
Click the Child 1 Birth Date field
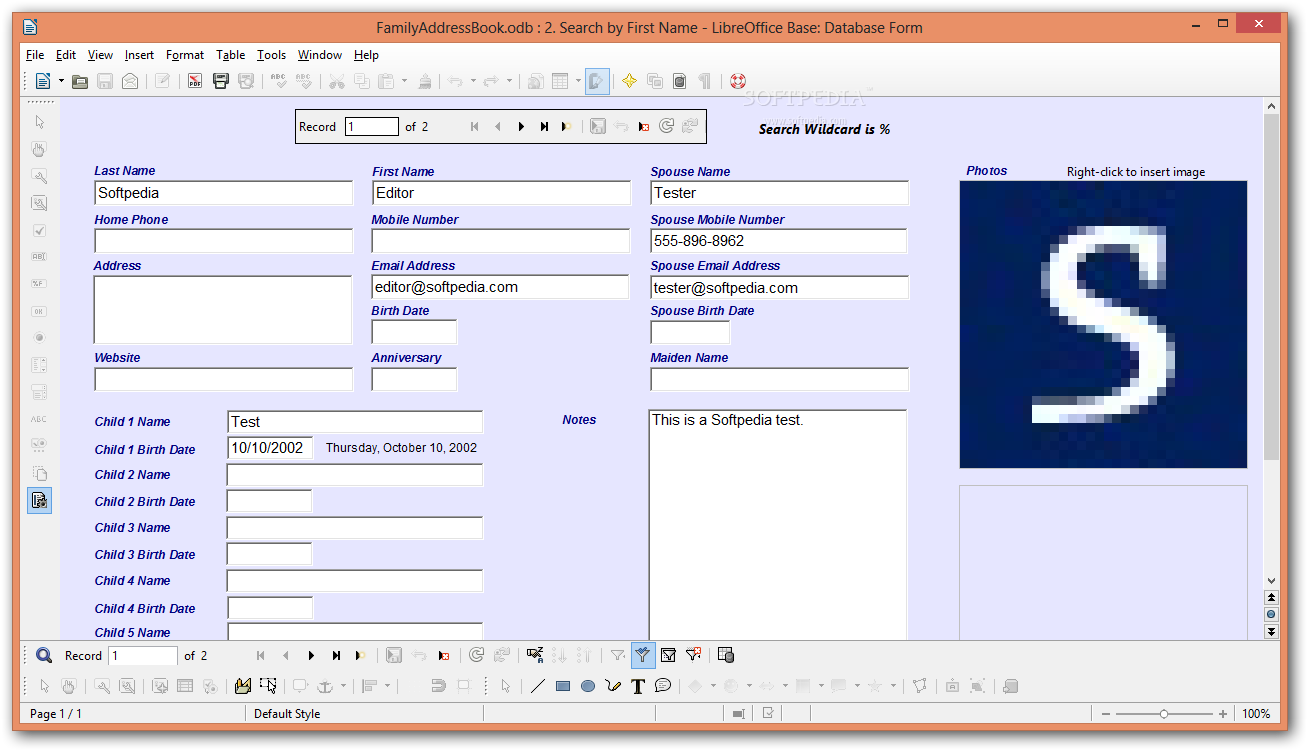(x=271, y=448)
